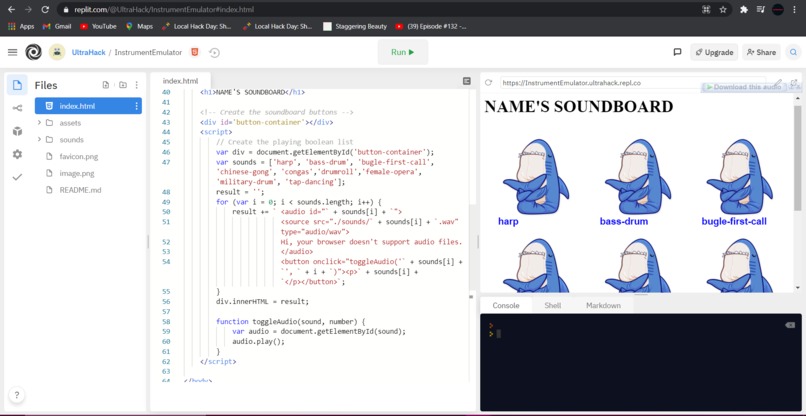Open the Replit hamburger menu
This screenshot has height=416, width=806.
point(12,52)
